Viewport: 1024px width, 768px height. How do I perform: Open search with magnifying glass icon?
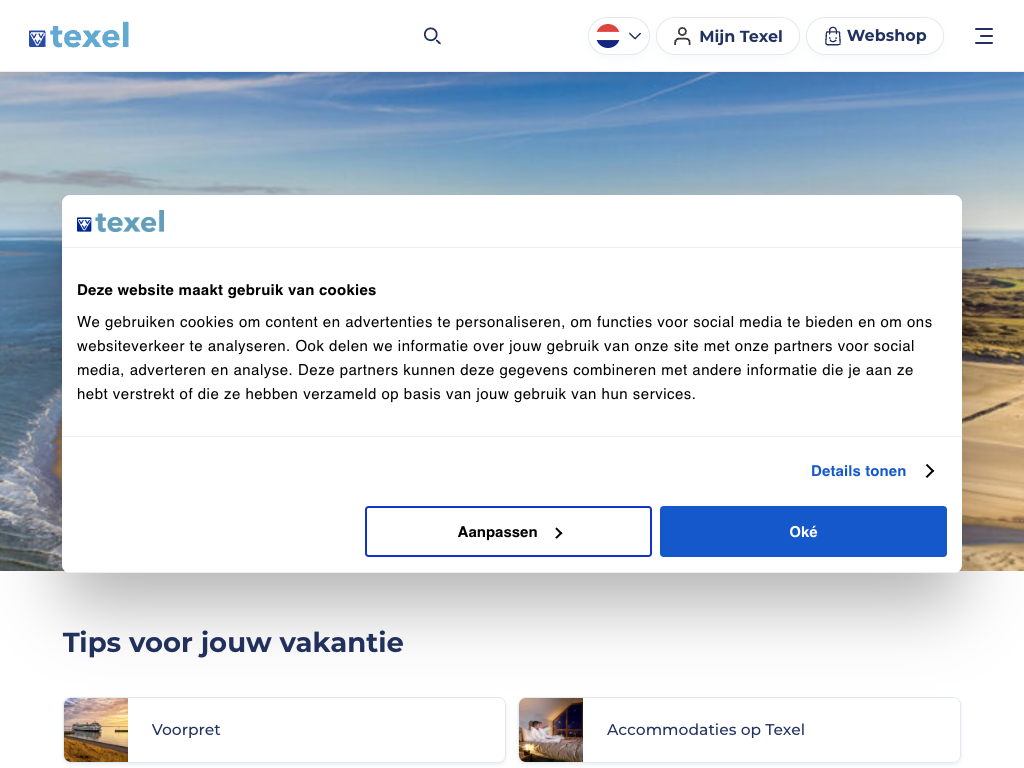[x=432, y=36]
